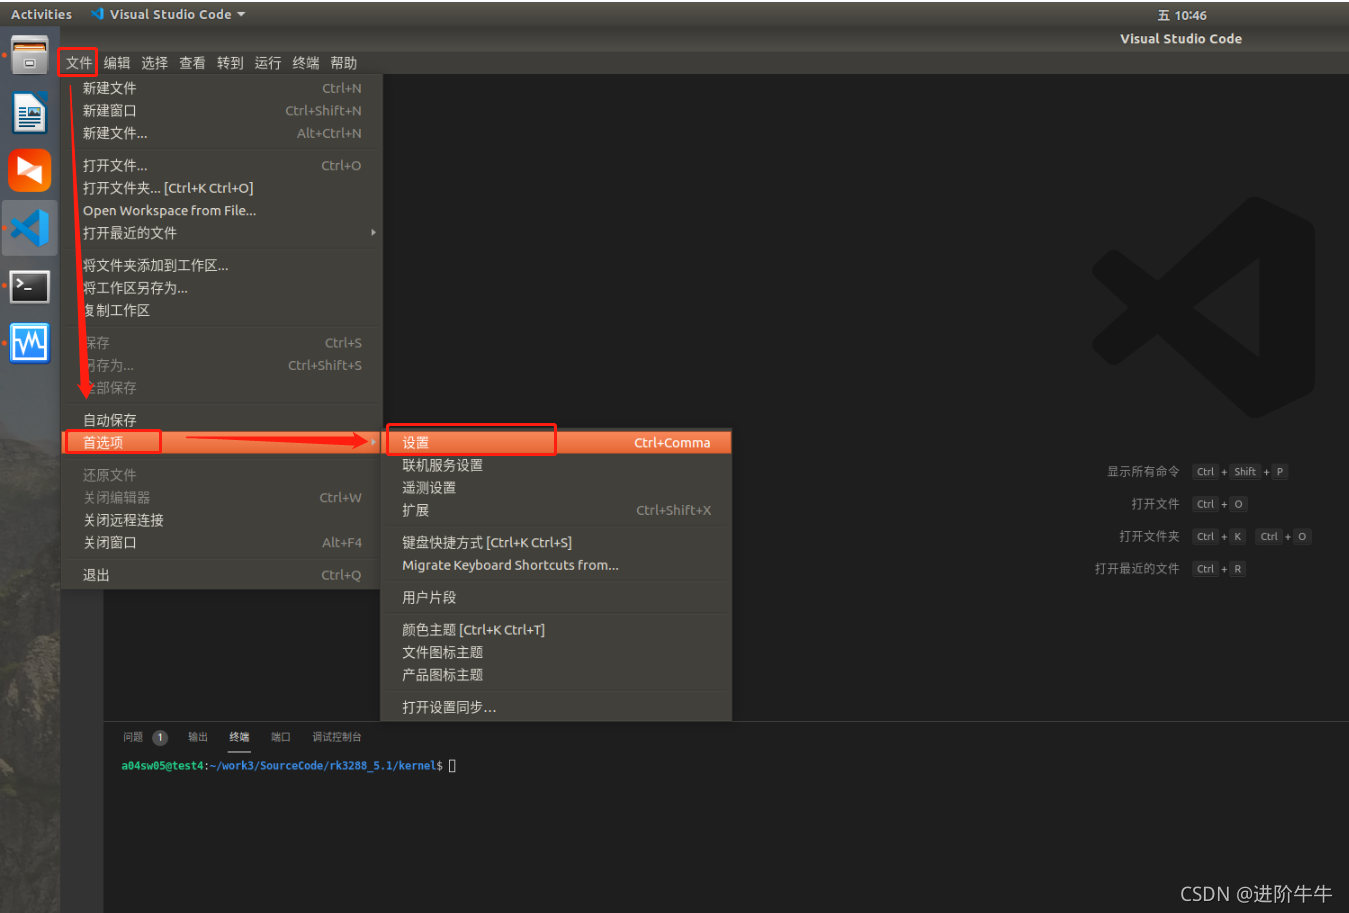Screen dimensions: 1349x913
Task: Open the Terminal dock icon
Action: tap(30, 287)
